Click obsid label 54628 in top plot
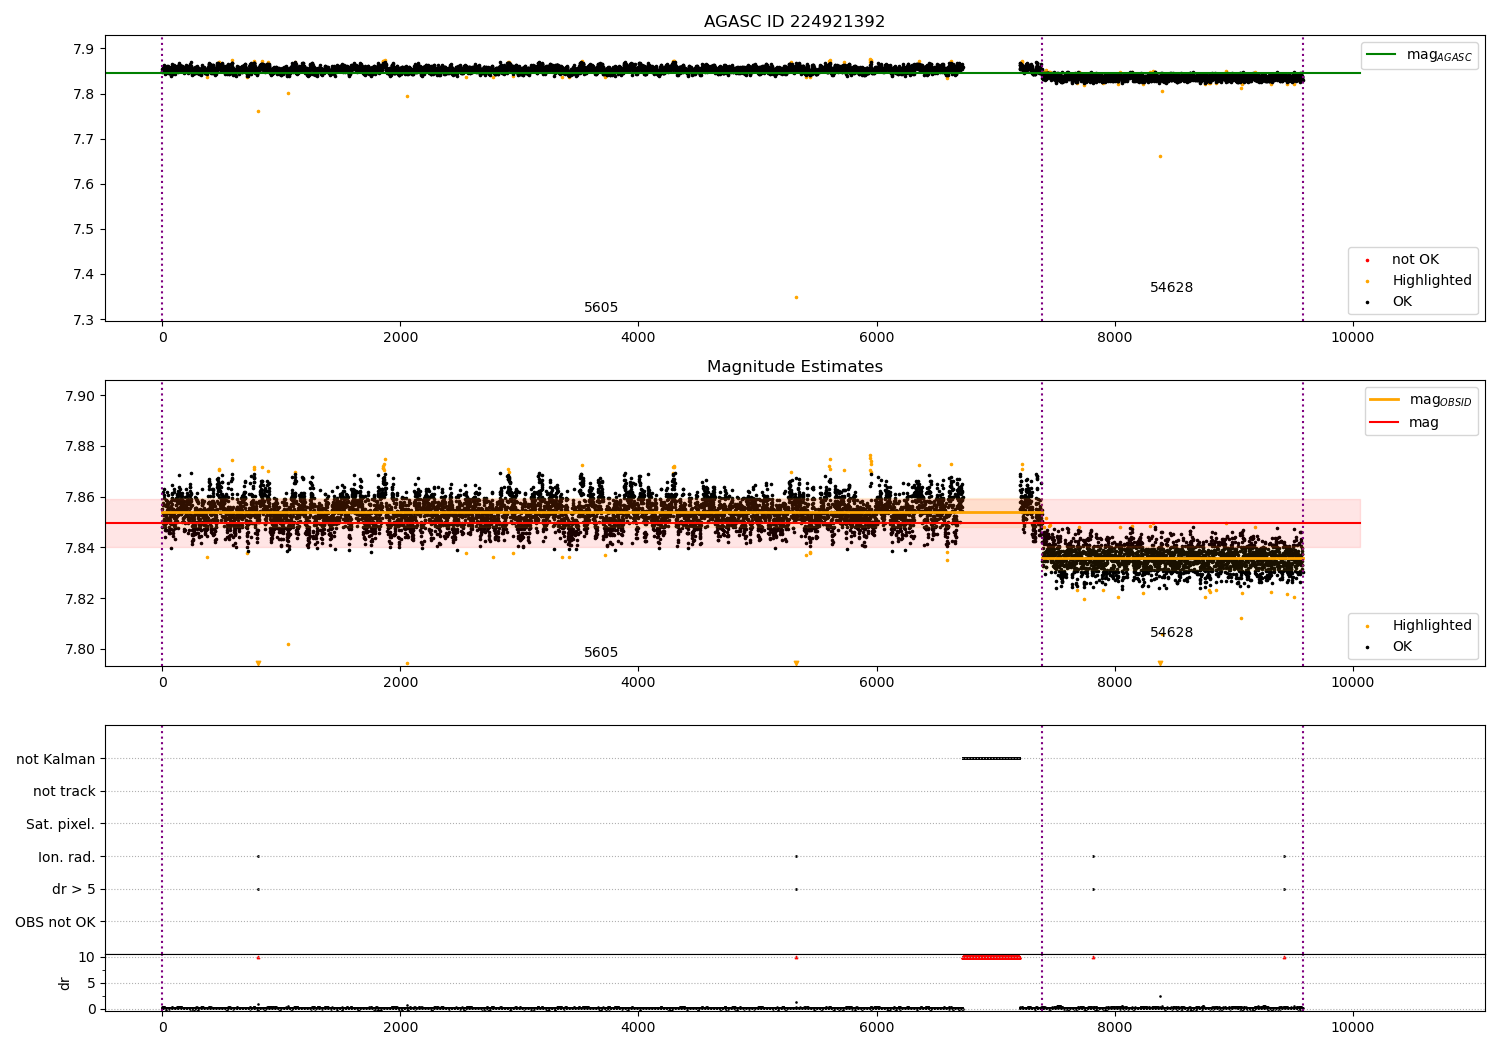Viewport: 1500px width, 1050px height. click(x=1171, y=288)
